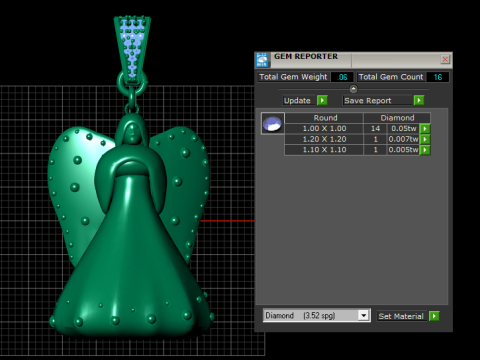Click the Set Material label
This screenshot has height=360, width=480.
[401, 316]
